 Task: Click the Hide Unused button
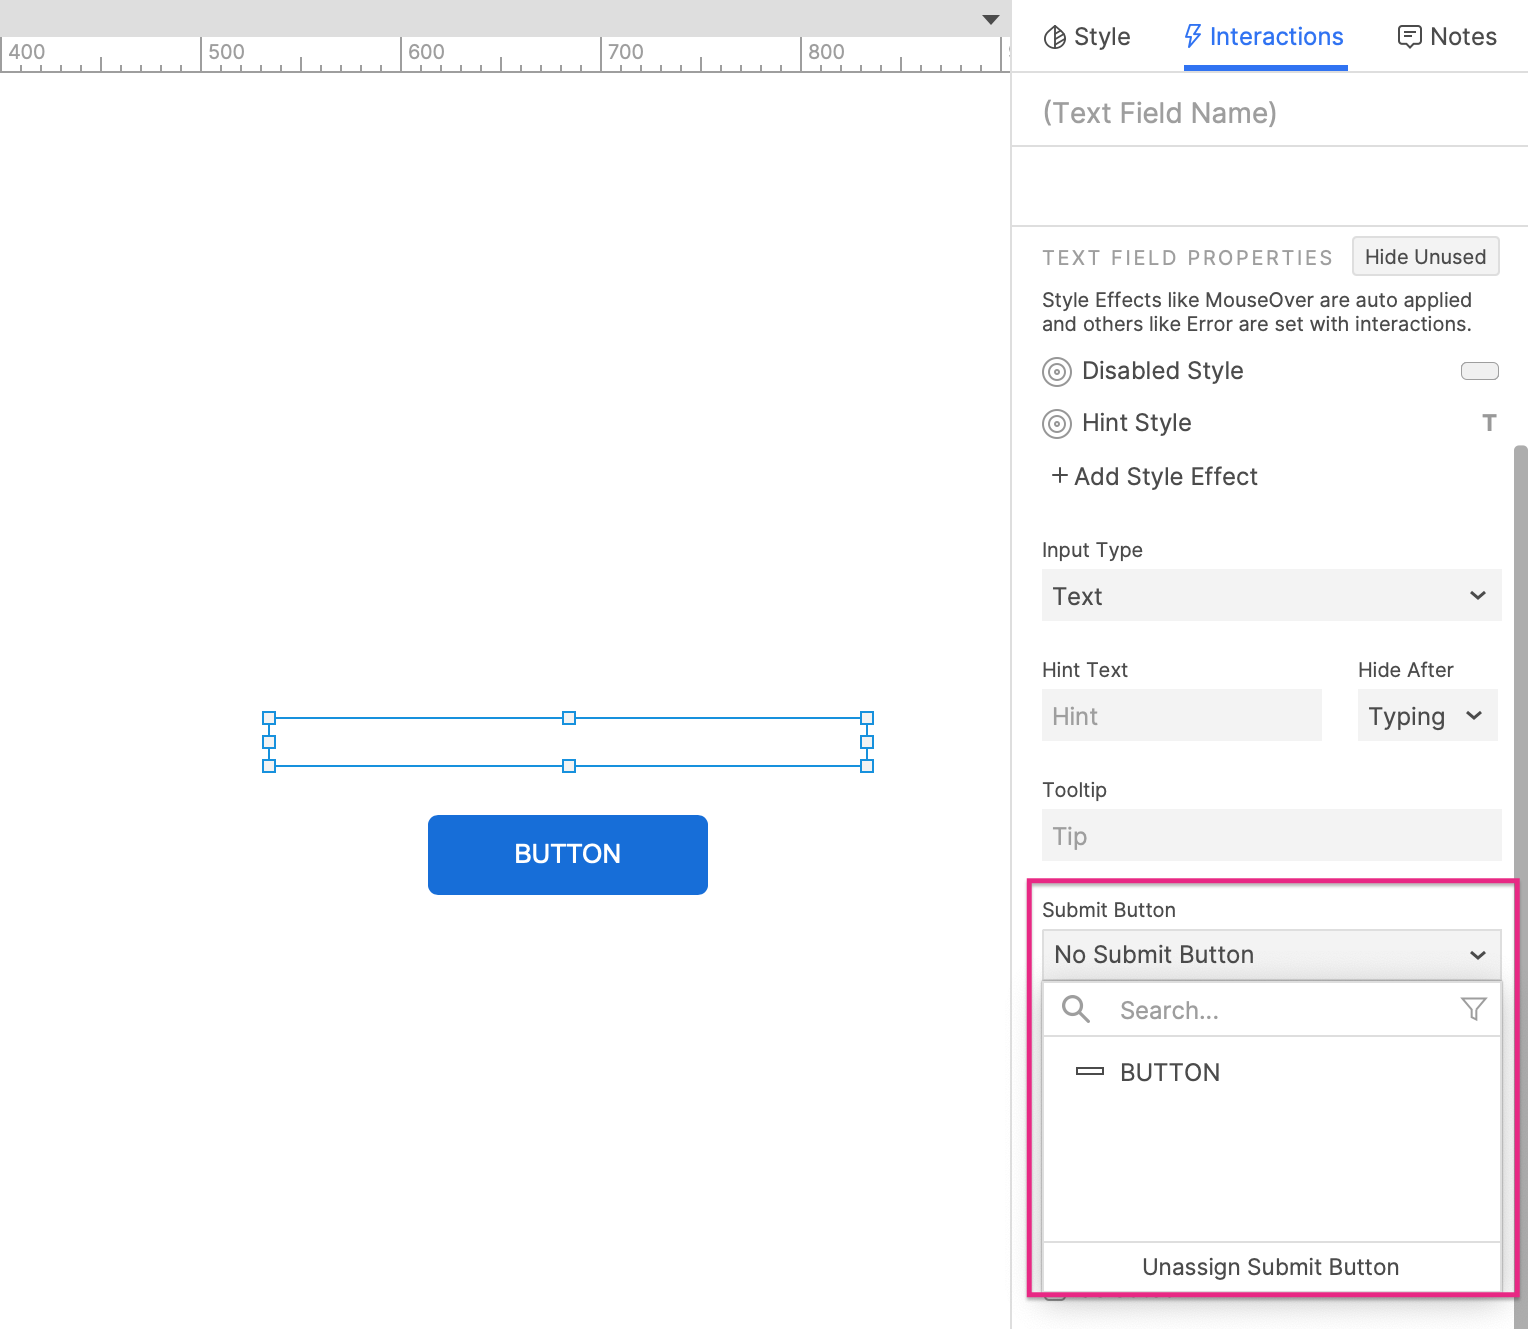click(1425, 256)
